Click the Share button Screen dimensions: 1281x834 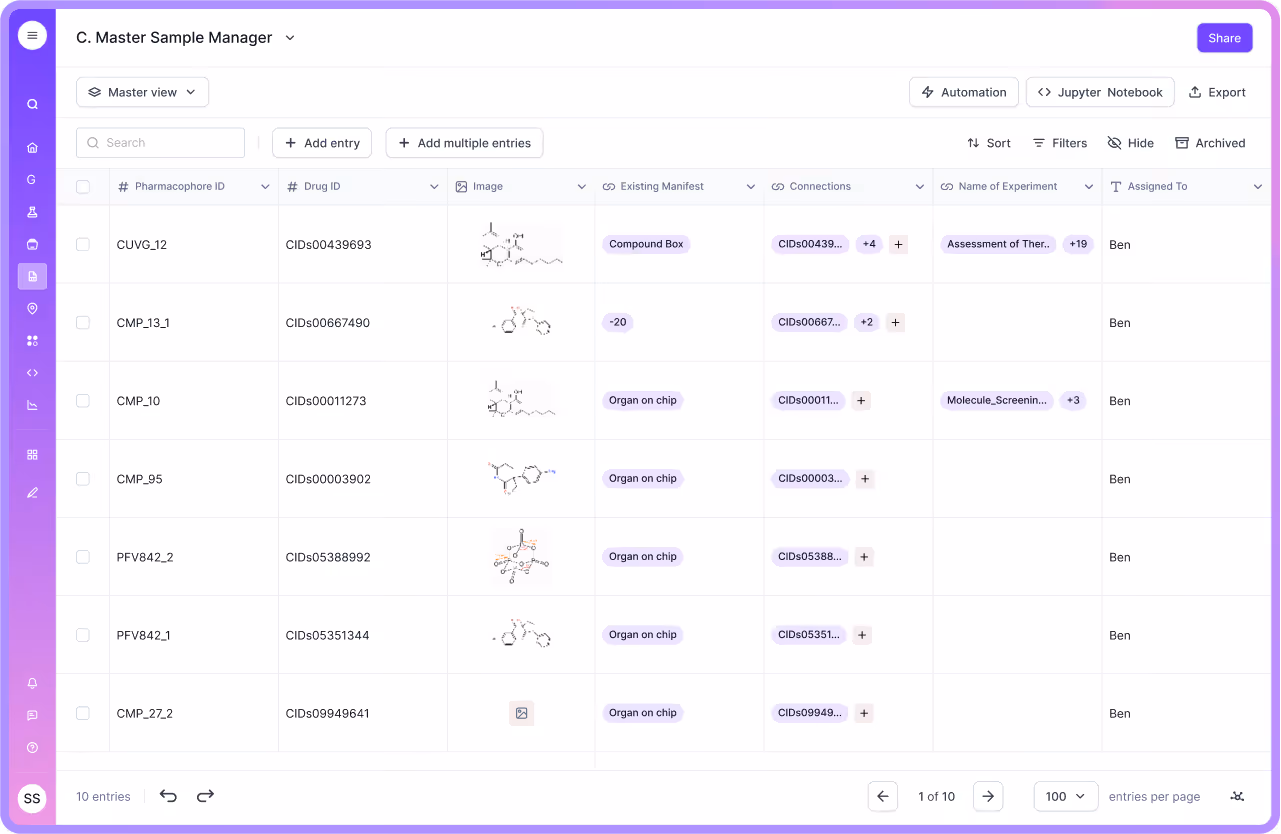[x=1224, y=37]
